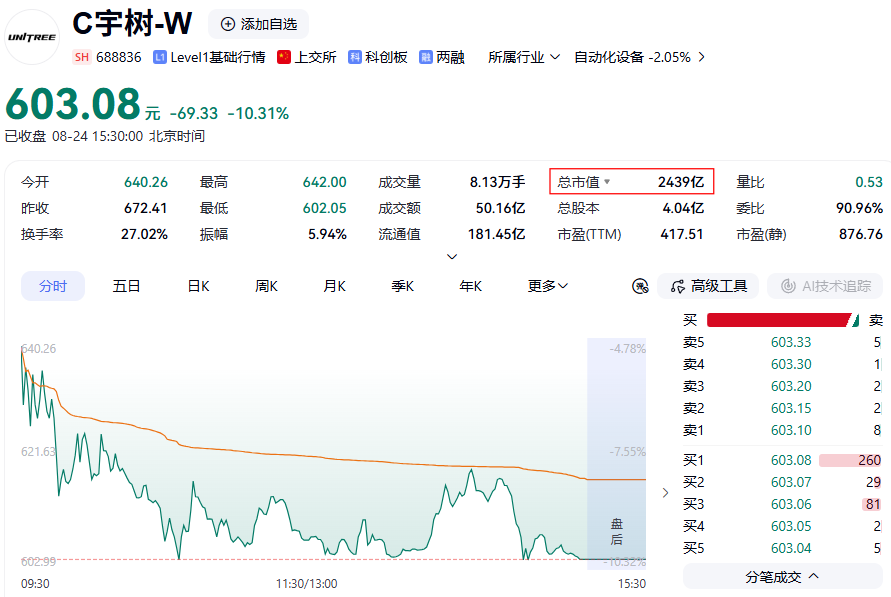Click the buy/sell ratio bar
The height and width of the screenshot is (597, 891).
(782, 320)
